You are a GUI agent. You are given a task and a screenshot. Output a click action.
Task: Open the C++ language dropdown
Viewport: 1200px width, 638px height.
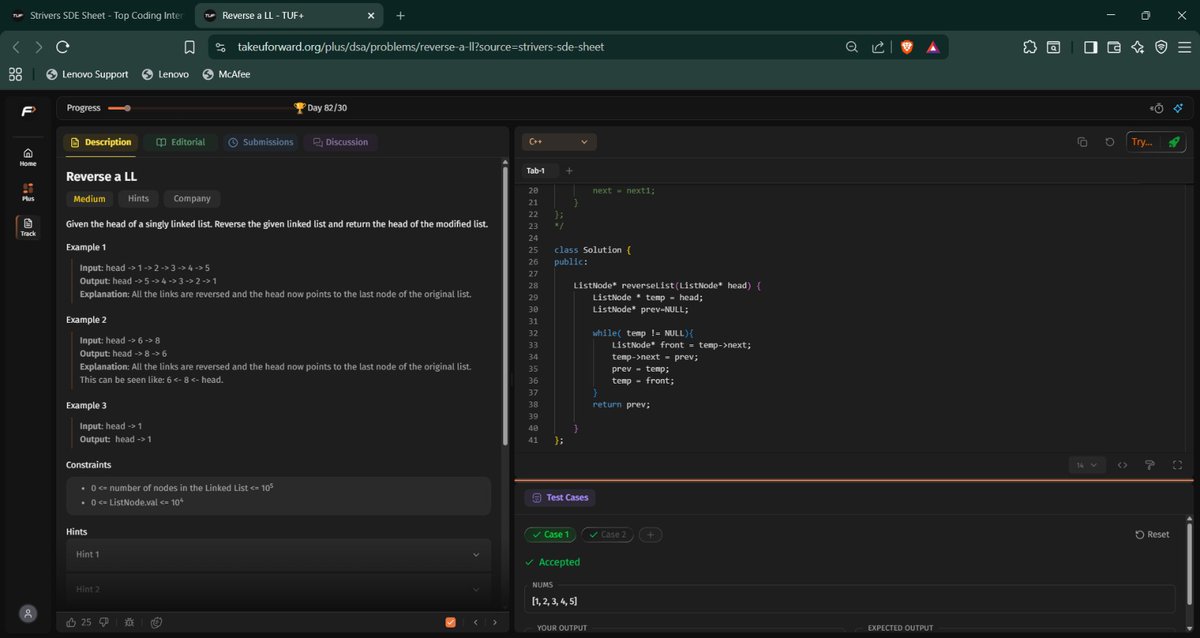(558, 142)
